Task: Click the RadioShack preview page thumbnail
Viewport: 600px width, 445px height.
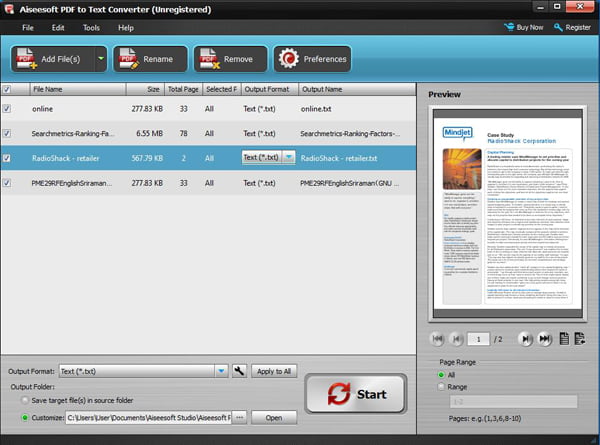Action: tap(508, 214)
